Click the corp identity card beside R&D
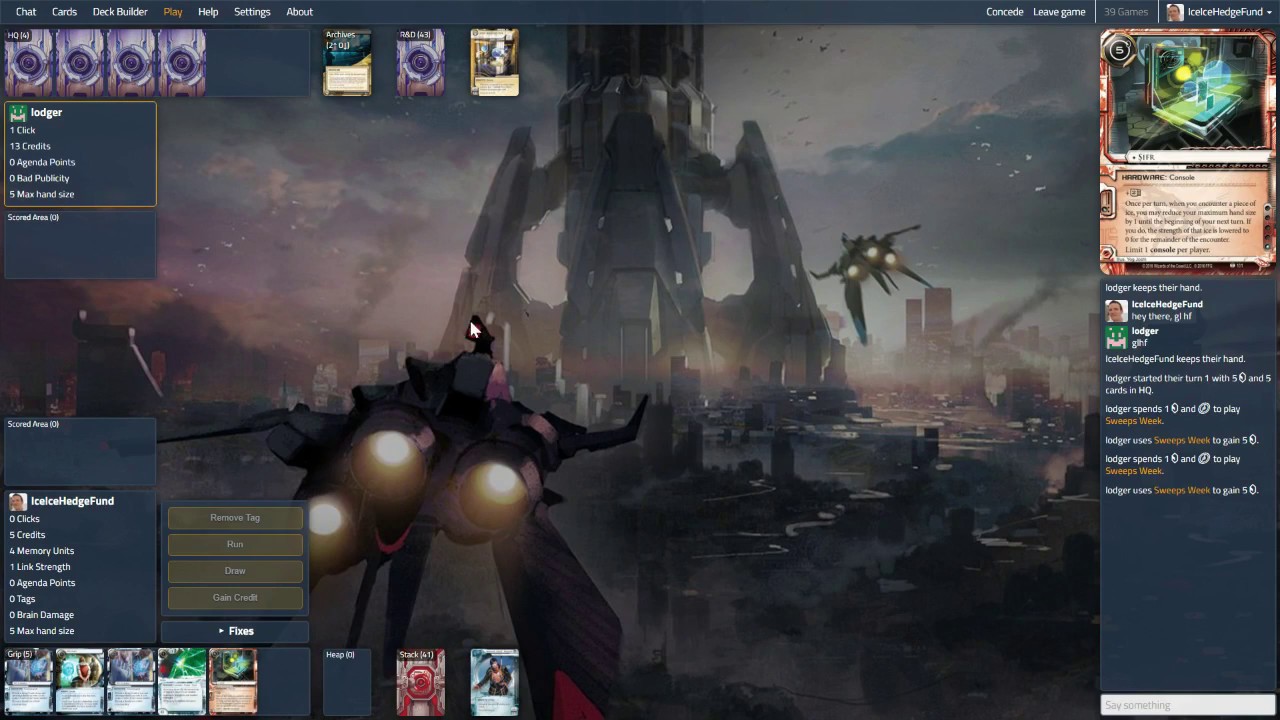Image resolution: width=1280 pixels, height=720 pixels. point(495,62)
